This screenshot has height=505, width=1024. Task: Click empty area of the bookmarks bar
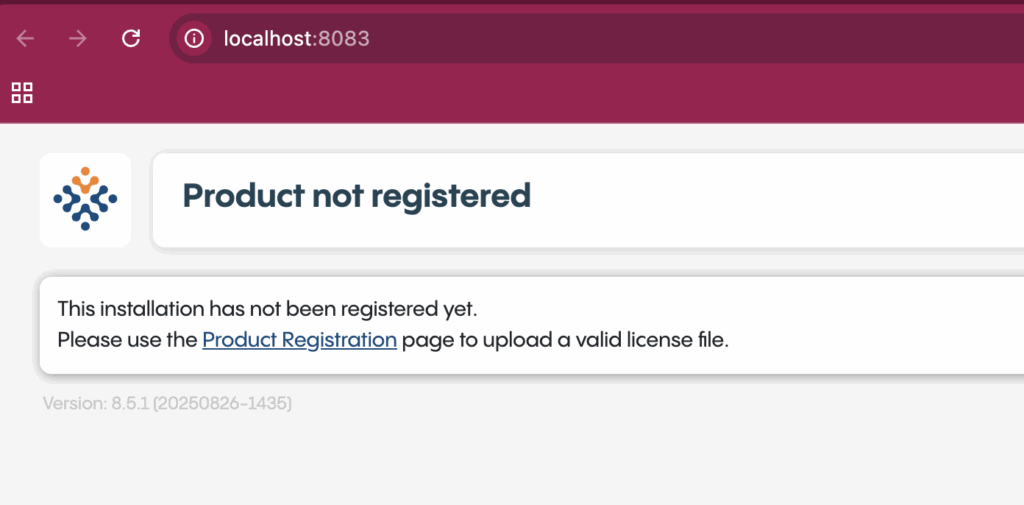(500, 93)
